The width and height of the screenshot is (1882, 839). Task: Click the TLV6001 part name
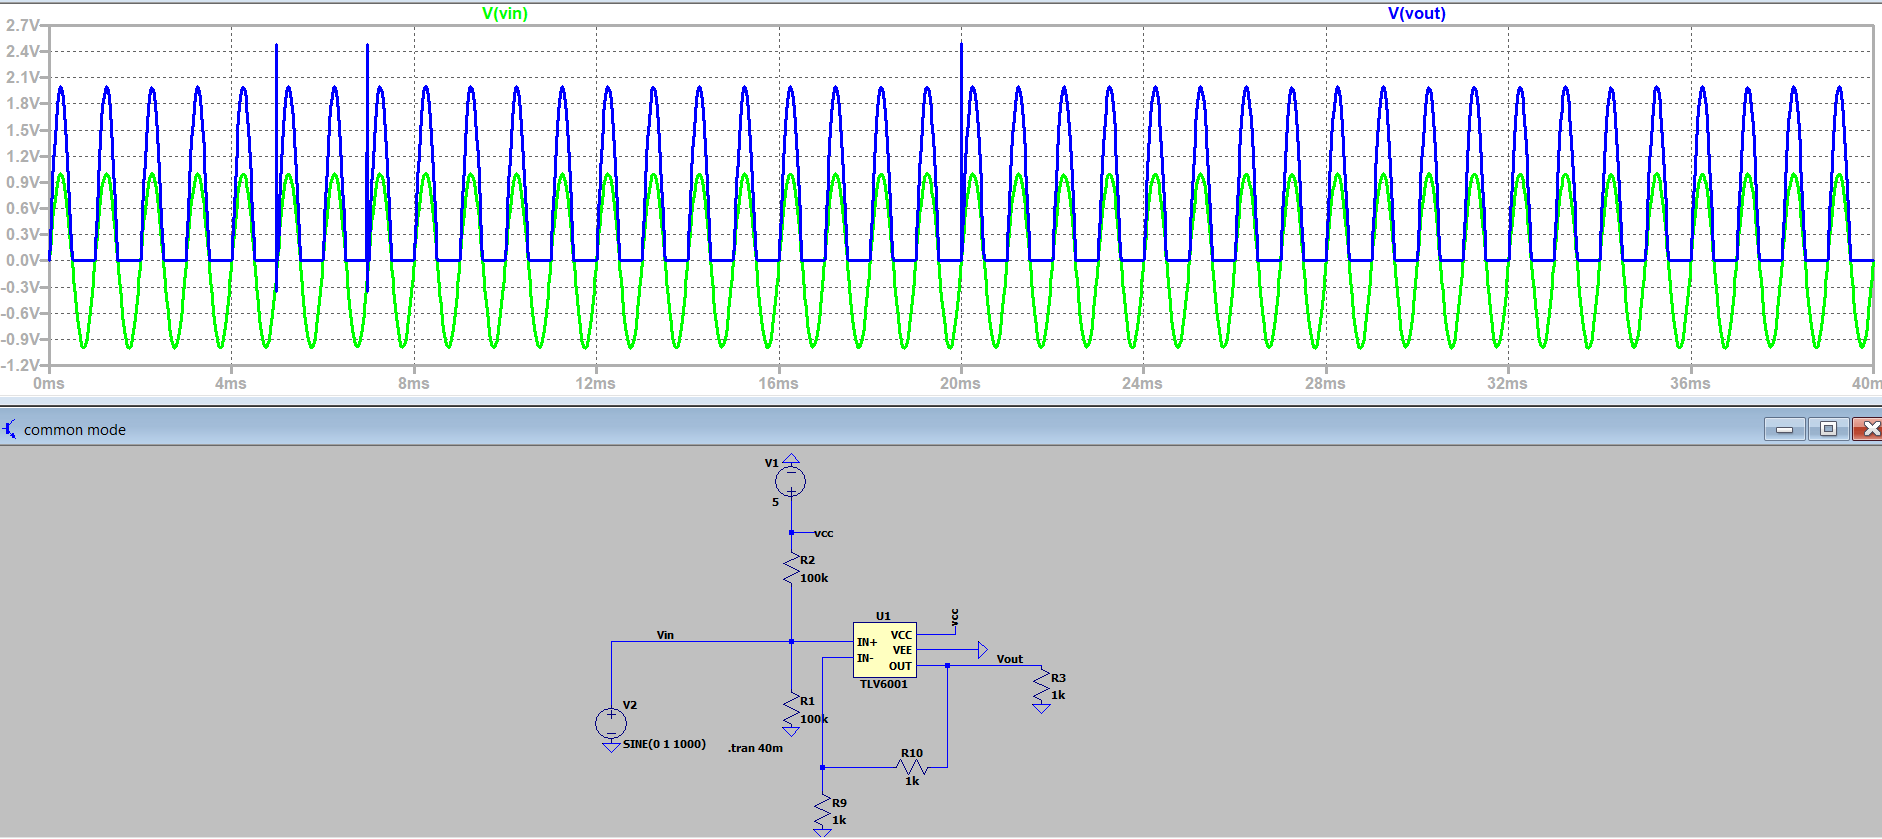click(x=884, y=684)
